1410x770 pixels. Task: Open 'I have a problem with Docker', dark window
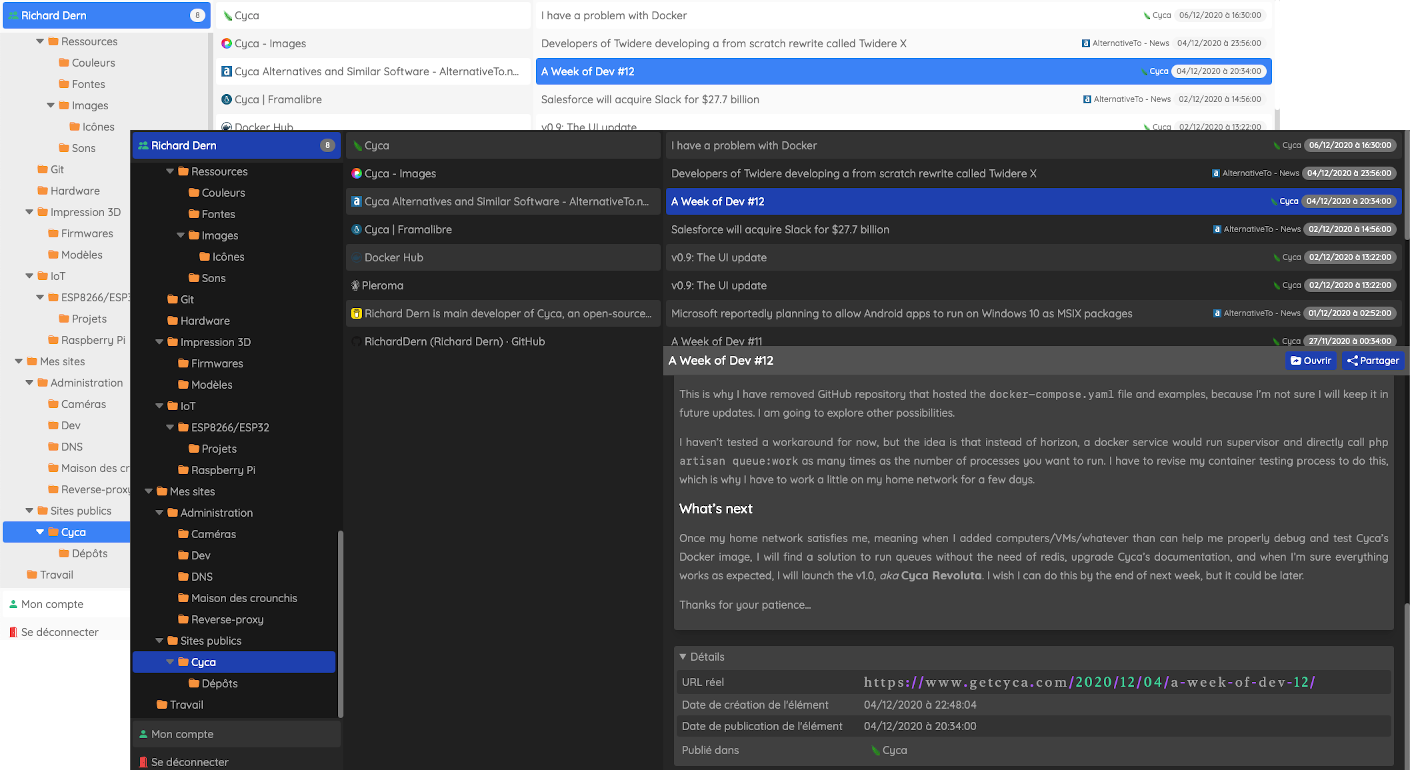tap(1033, 146)
